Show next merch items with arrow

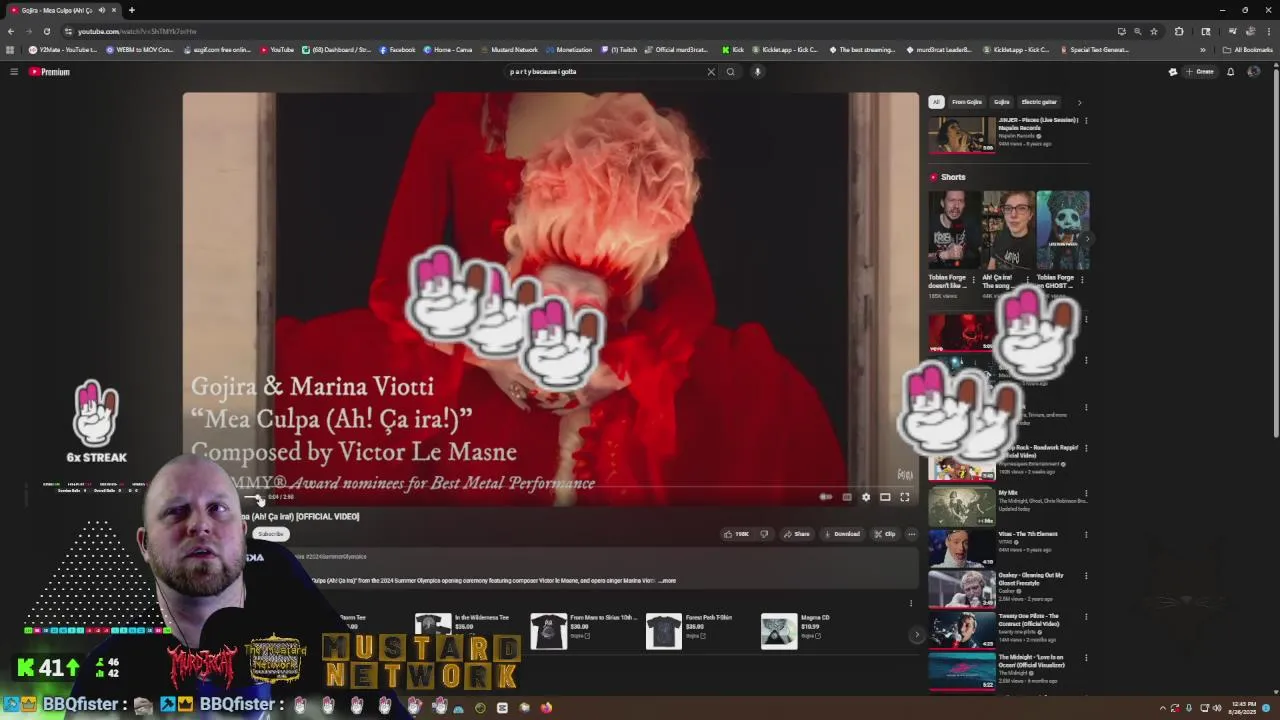tap(916, 634)
